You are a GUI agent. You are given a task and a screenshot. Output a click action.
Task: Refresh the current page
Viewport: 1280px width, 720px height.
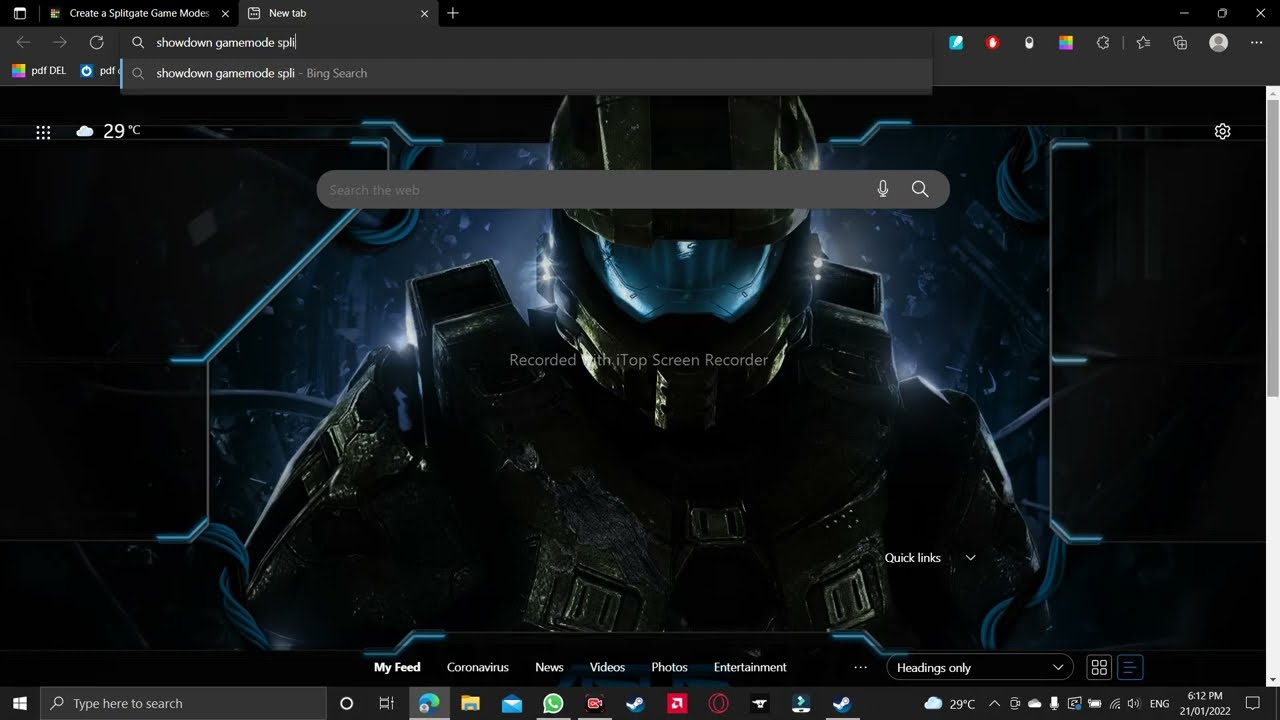click(x=96, y=42)
